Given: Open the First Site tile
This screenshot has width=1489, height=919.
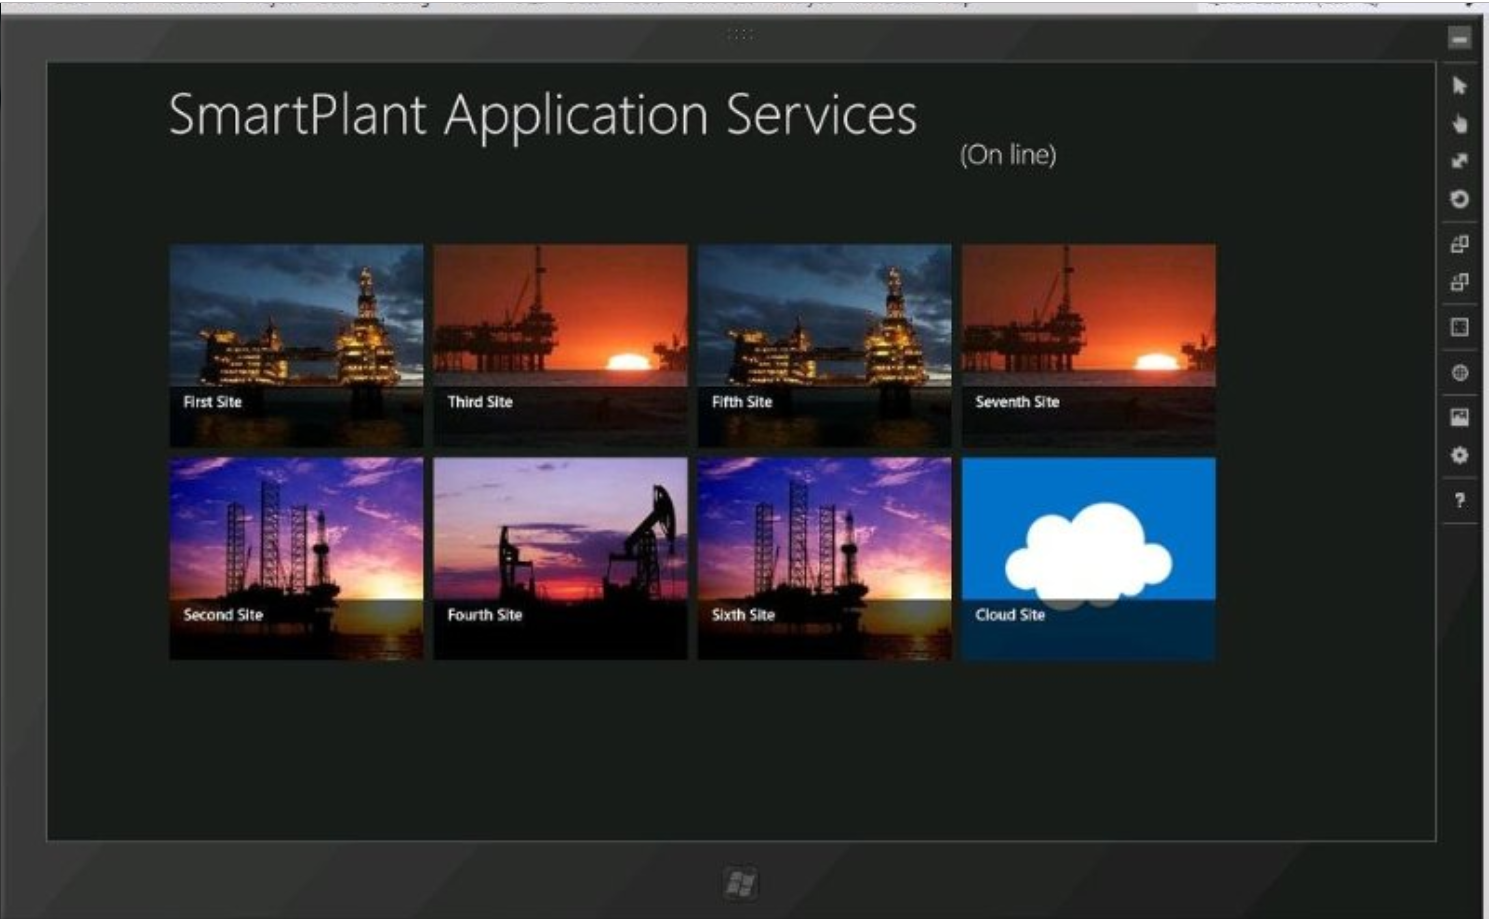Looking at the screenshot, I should [296, 346].
